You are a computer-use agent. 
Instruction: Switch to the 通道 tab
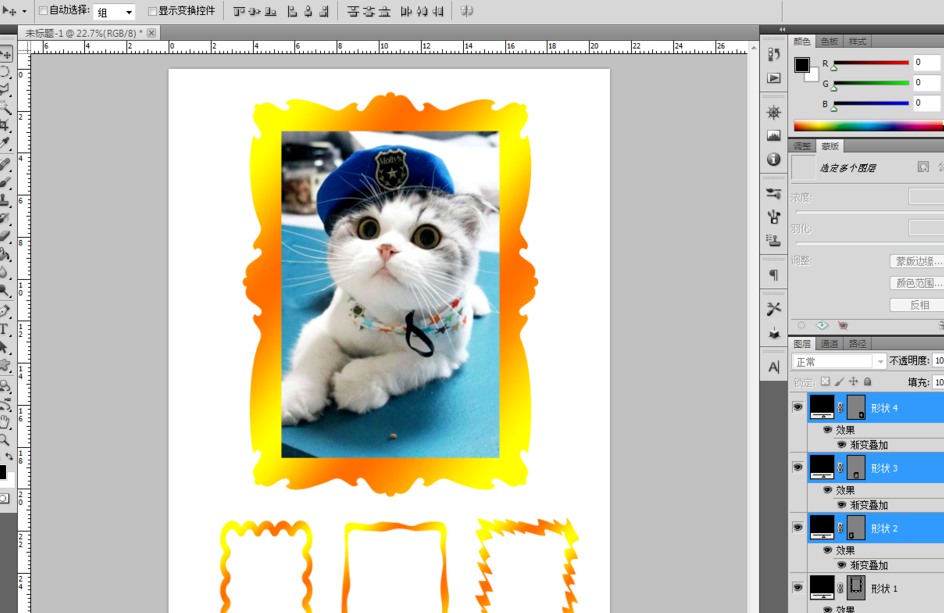click(830, 344)
